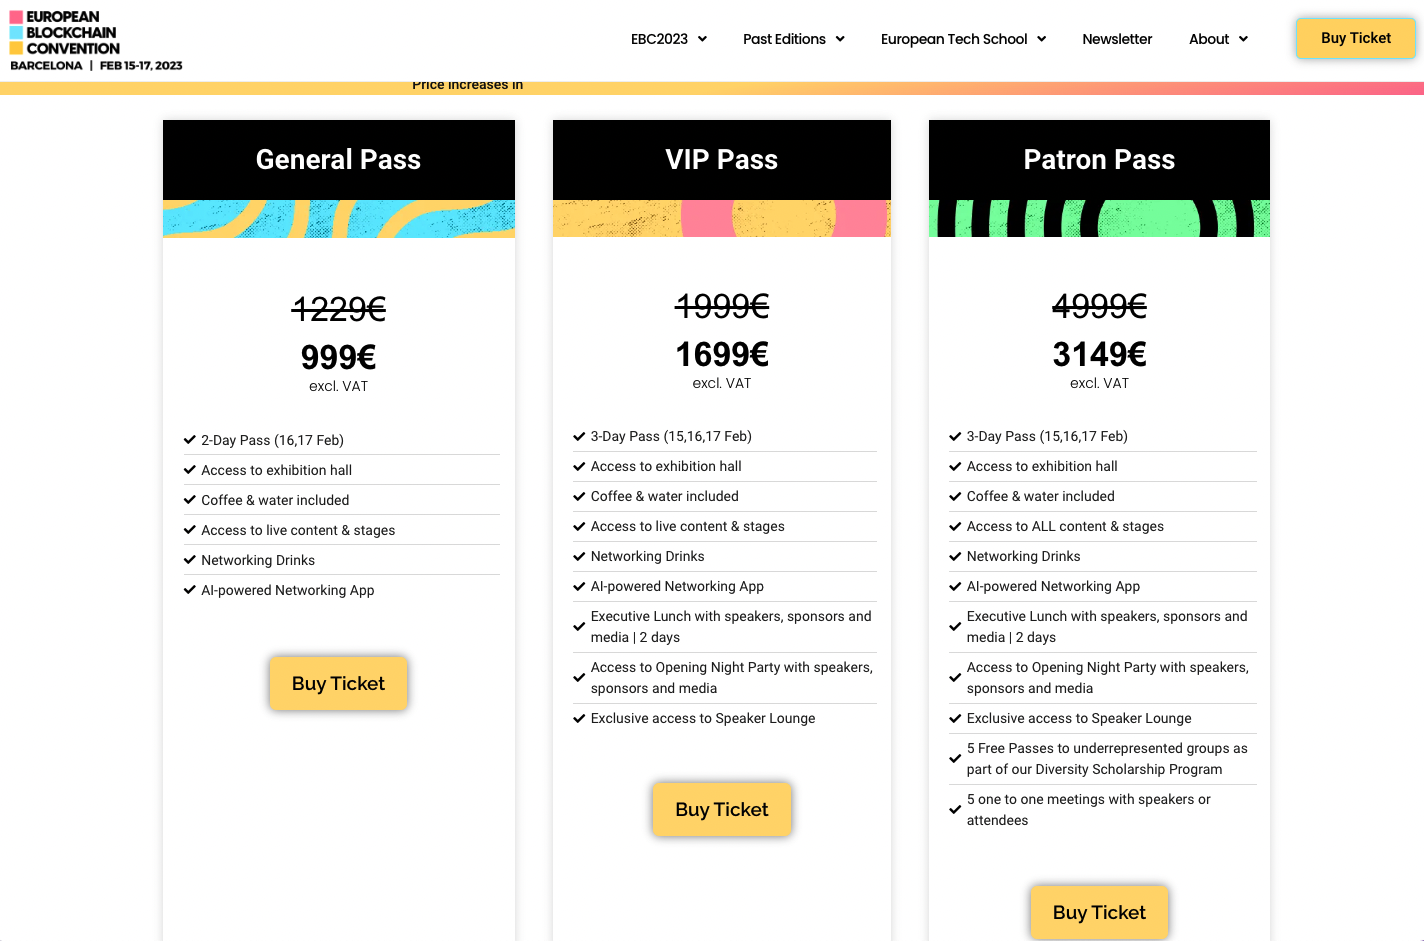Screen dimensions: 1424x941
Task: Click the checkmark beside "2-Day Pass (16,17 Feb)"
Action: pos(189,440)
